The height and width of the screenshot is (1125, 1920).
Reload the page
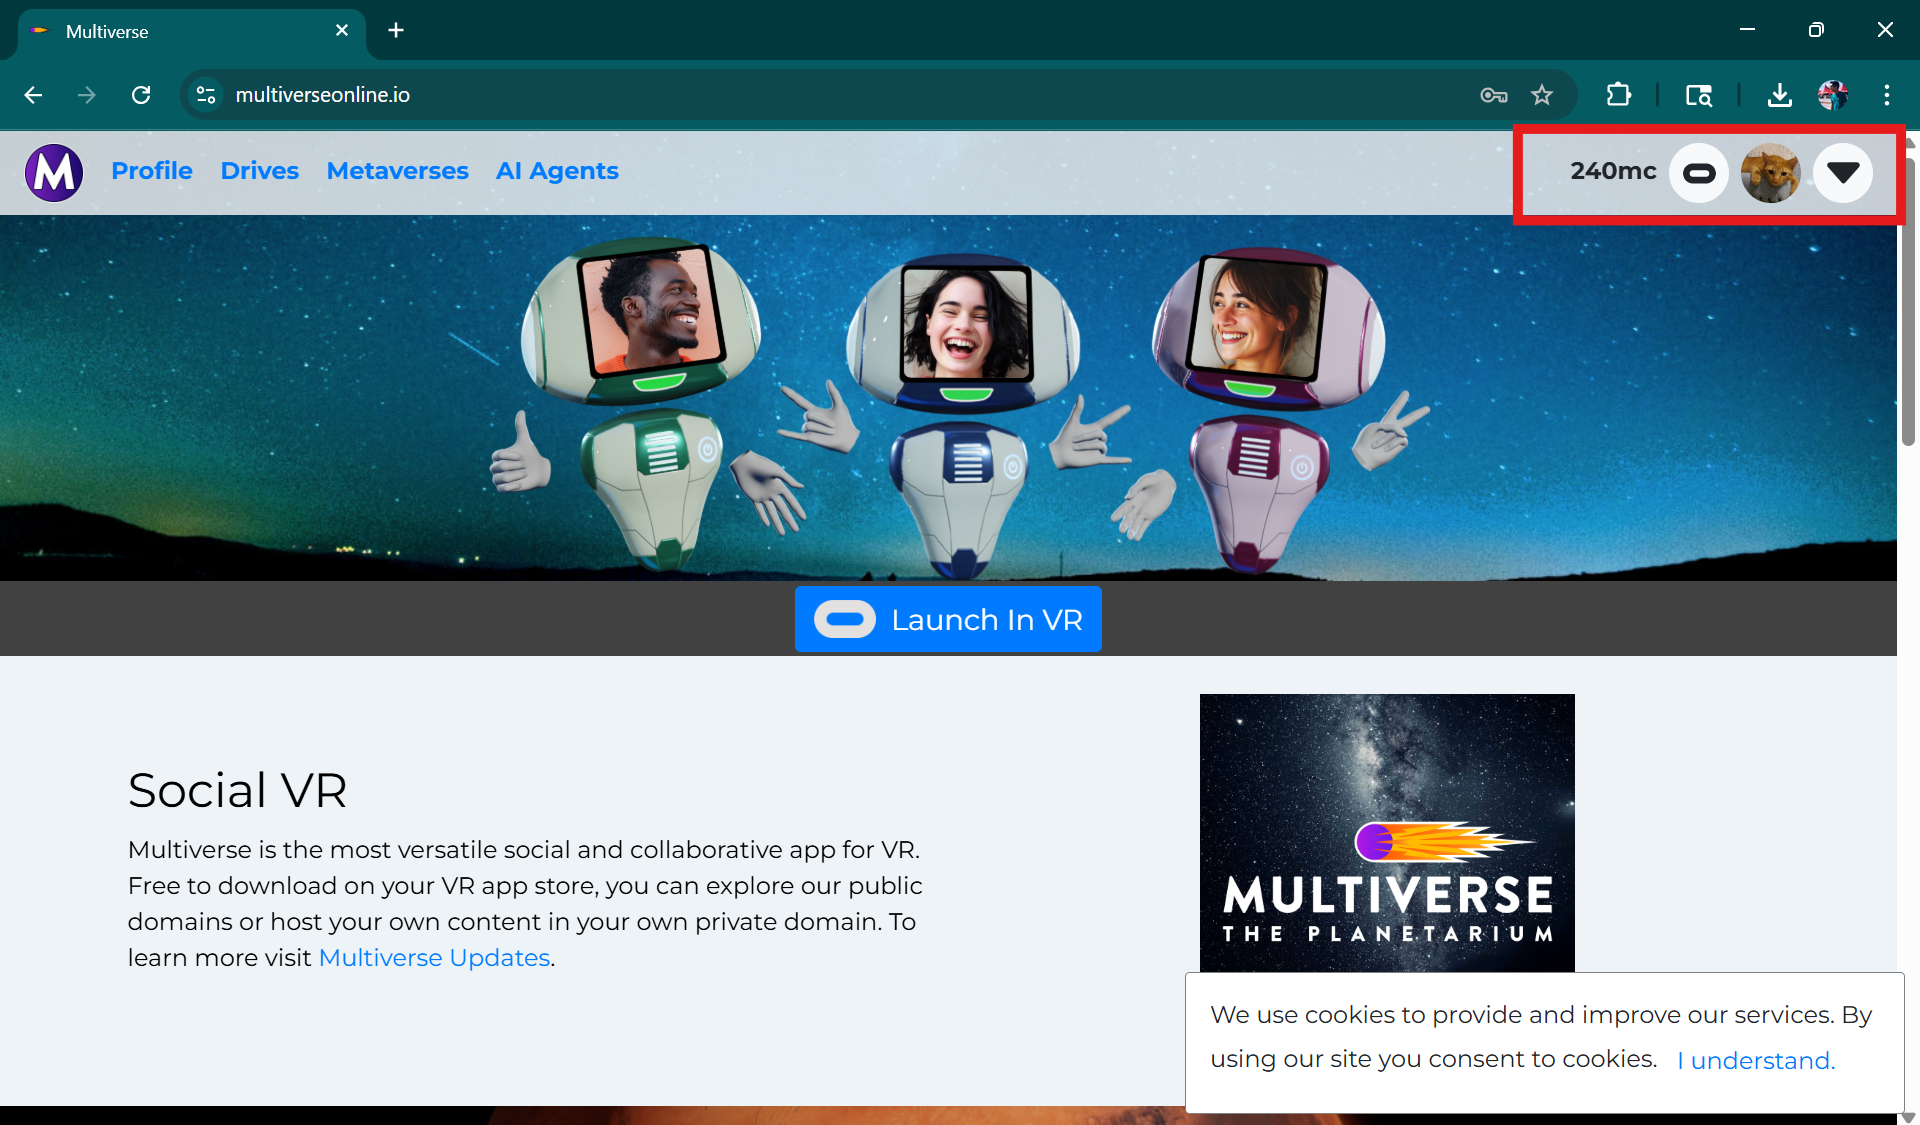point(141,95)
